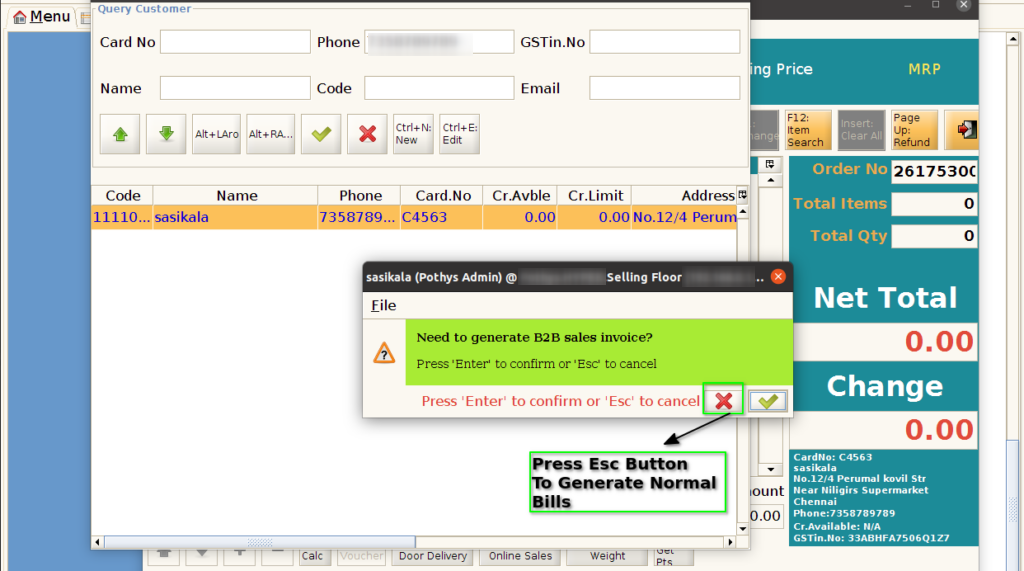Click Insert: Clear All button
Screen dimensions: 1024x571
tap(861, 130)
